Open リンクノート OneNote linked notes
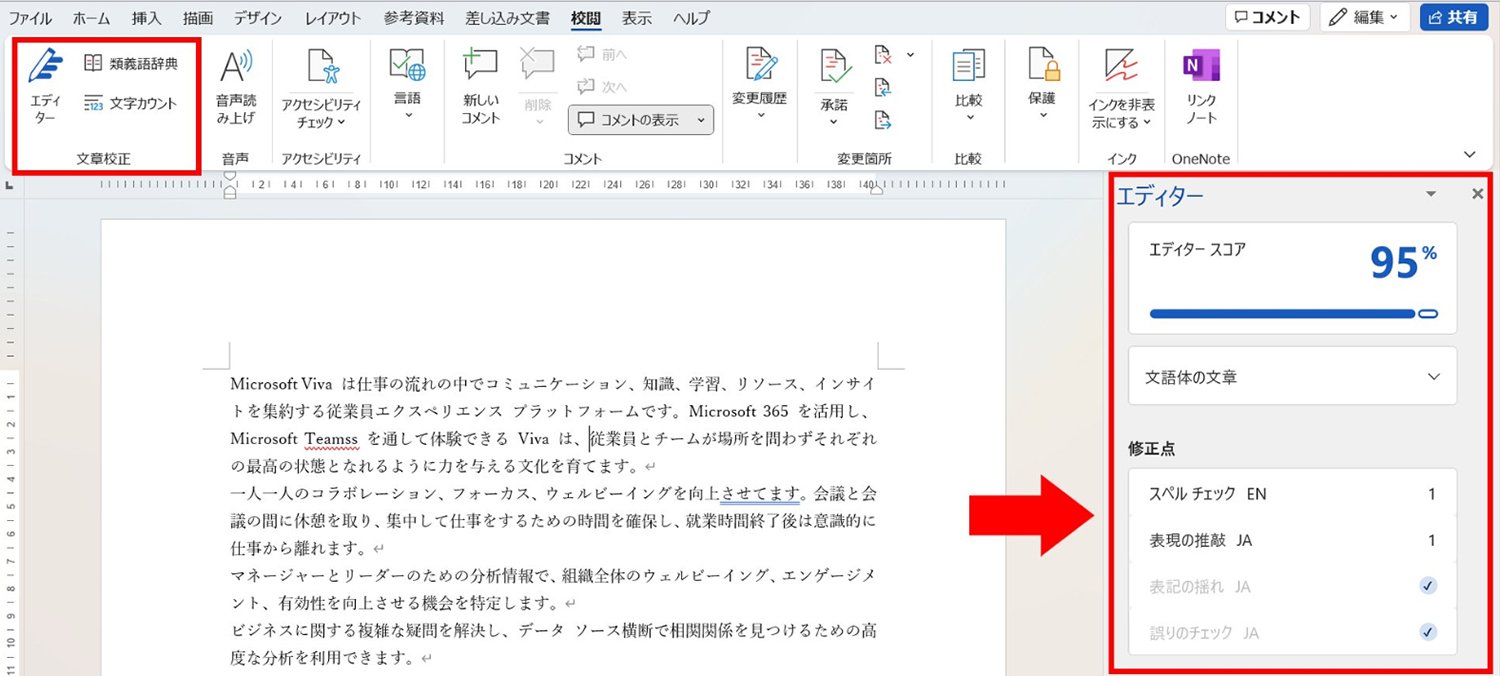This screenshot has width=1500, height=676. 1201,85
